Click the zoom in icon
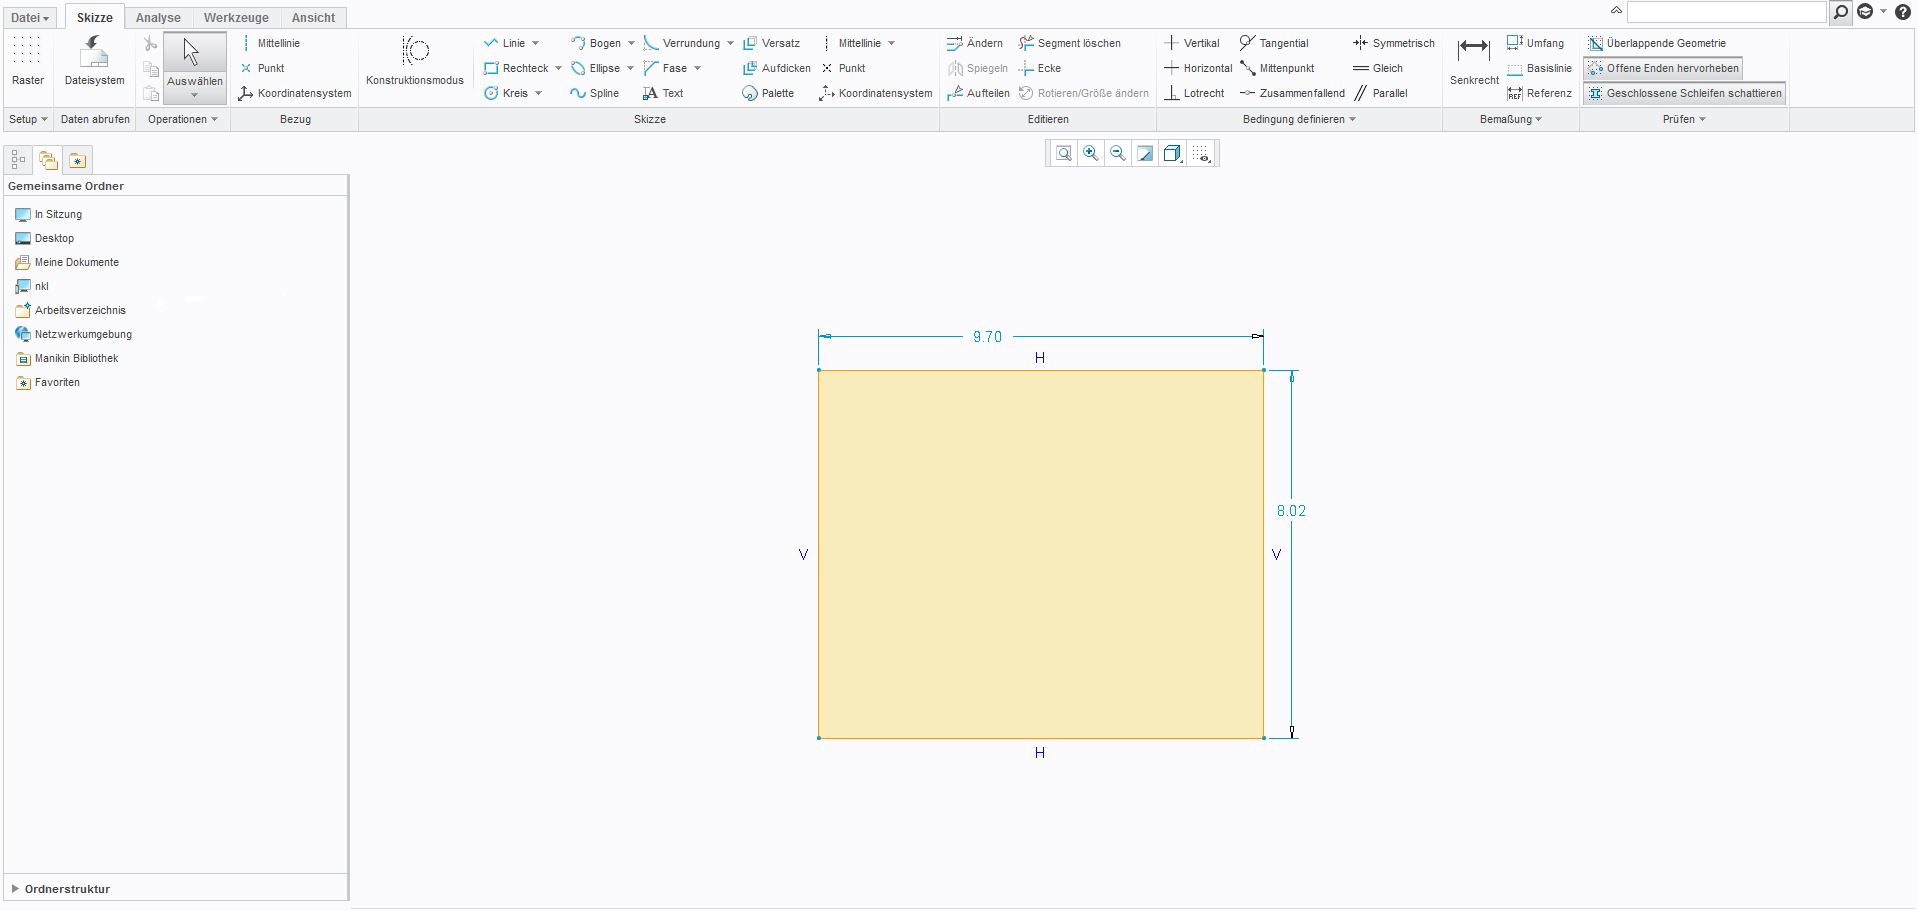1918x911 pixels. click(1091, 153)
